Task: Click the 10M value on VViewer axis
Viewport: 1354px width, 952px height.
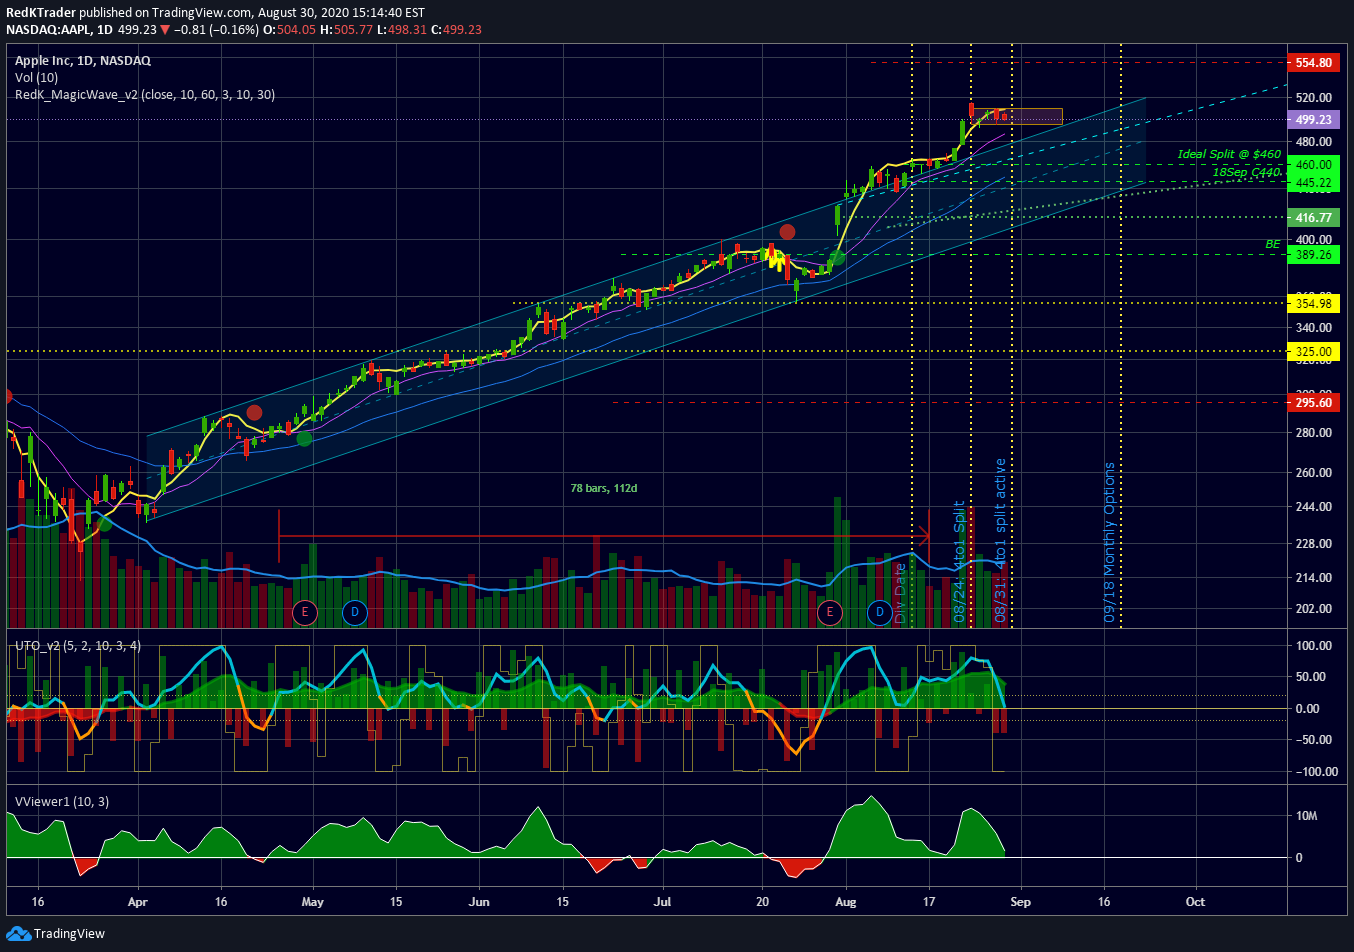Action: [1307, 816]
